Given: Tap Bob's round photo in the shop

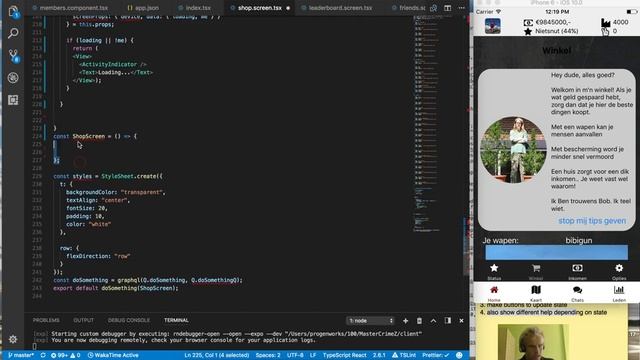Looking at the screenshot, I should pyautogui.click(x=513, y=150).
